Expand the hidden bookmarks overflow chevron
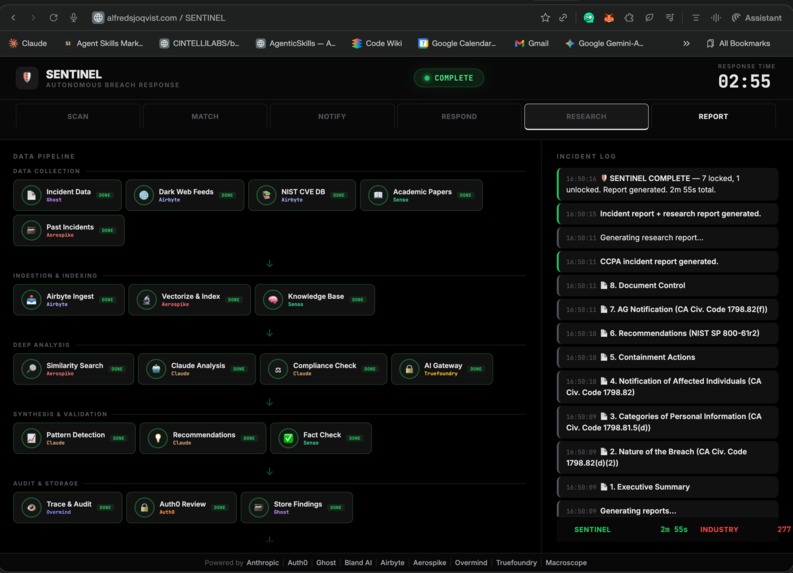Screen dimensions: 793x573 click(686, 43)
